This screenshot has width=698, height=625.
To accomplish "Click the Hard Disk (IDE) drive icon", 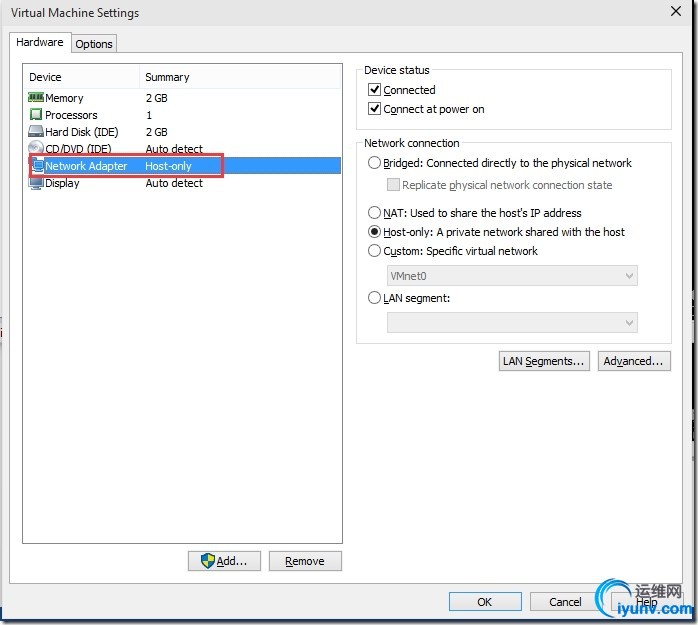I will click(36, 131).
